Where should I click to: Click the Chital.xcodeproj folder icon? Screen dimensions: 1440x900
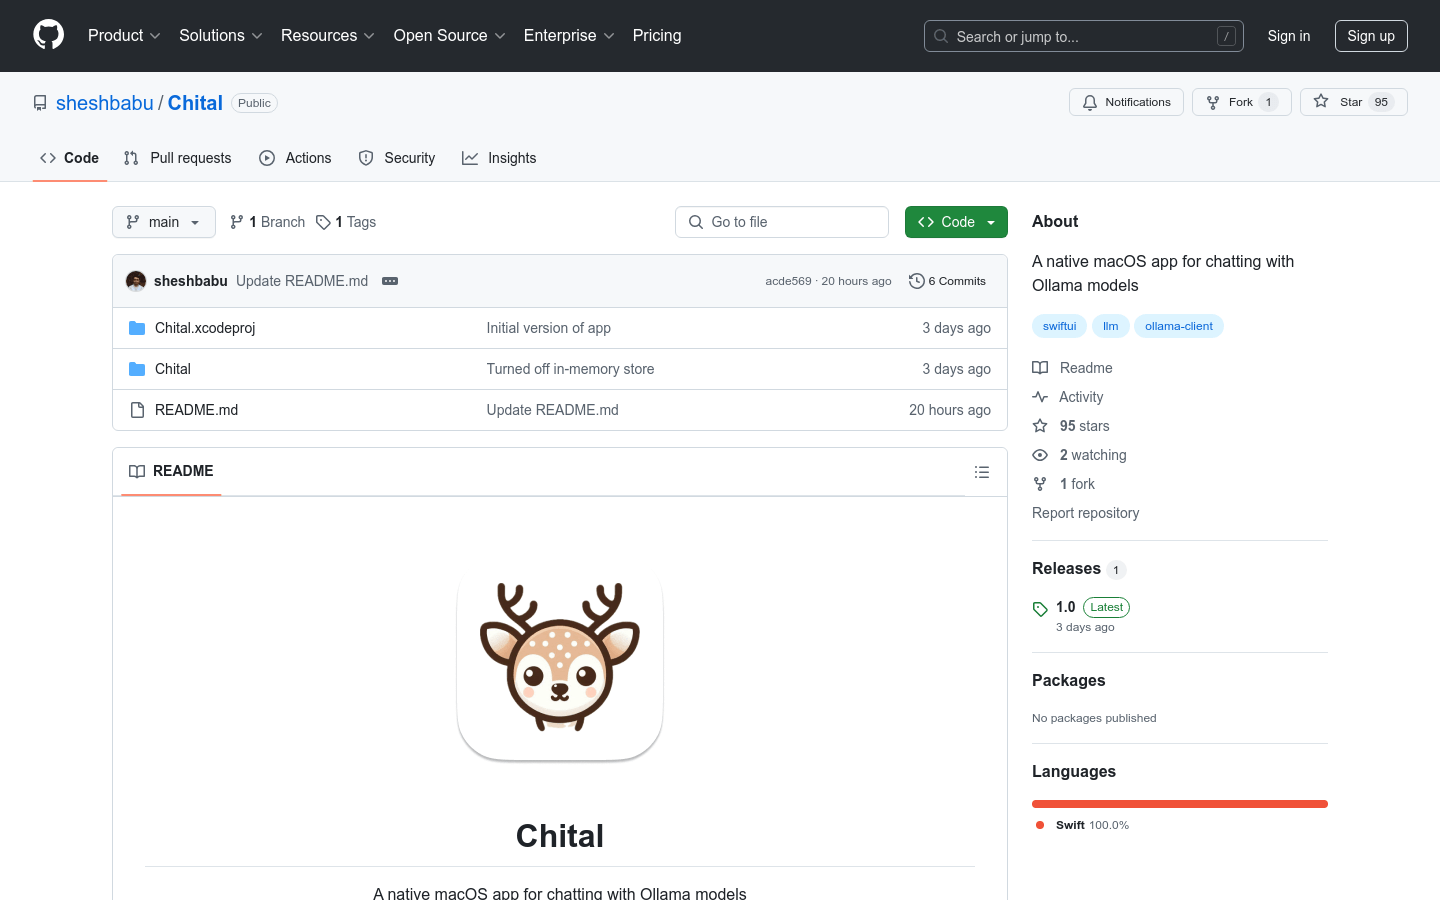click(x=137, y=328)
